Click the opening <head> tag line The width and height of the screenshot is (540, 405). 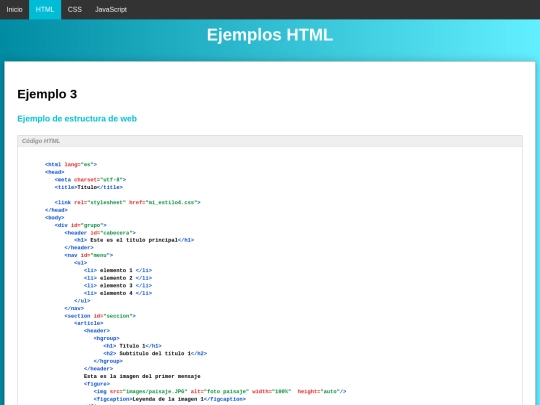tap(54, 172)
